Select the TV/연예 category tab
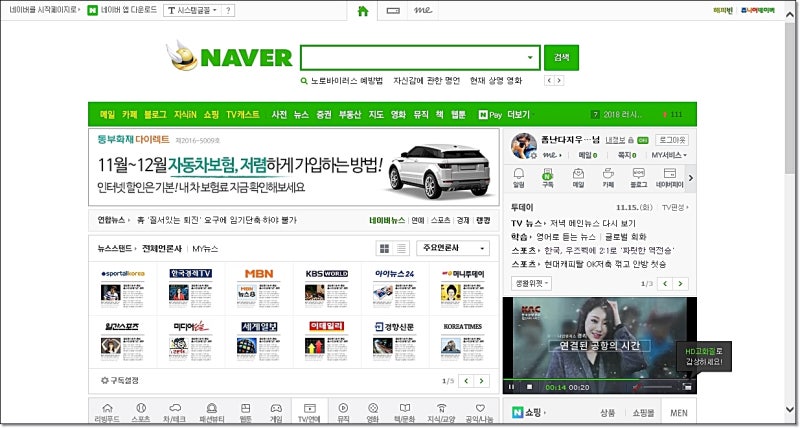This screenshot has height=428, width=800. (x=309, y=413)
